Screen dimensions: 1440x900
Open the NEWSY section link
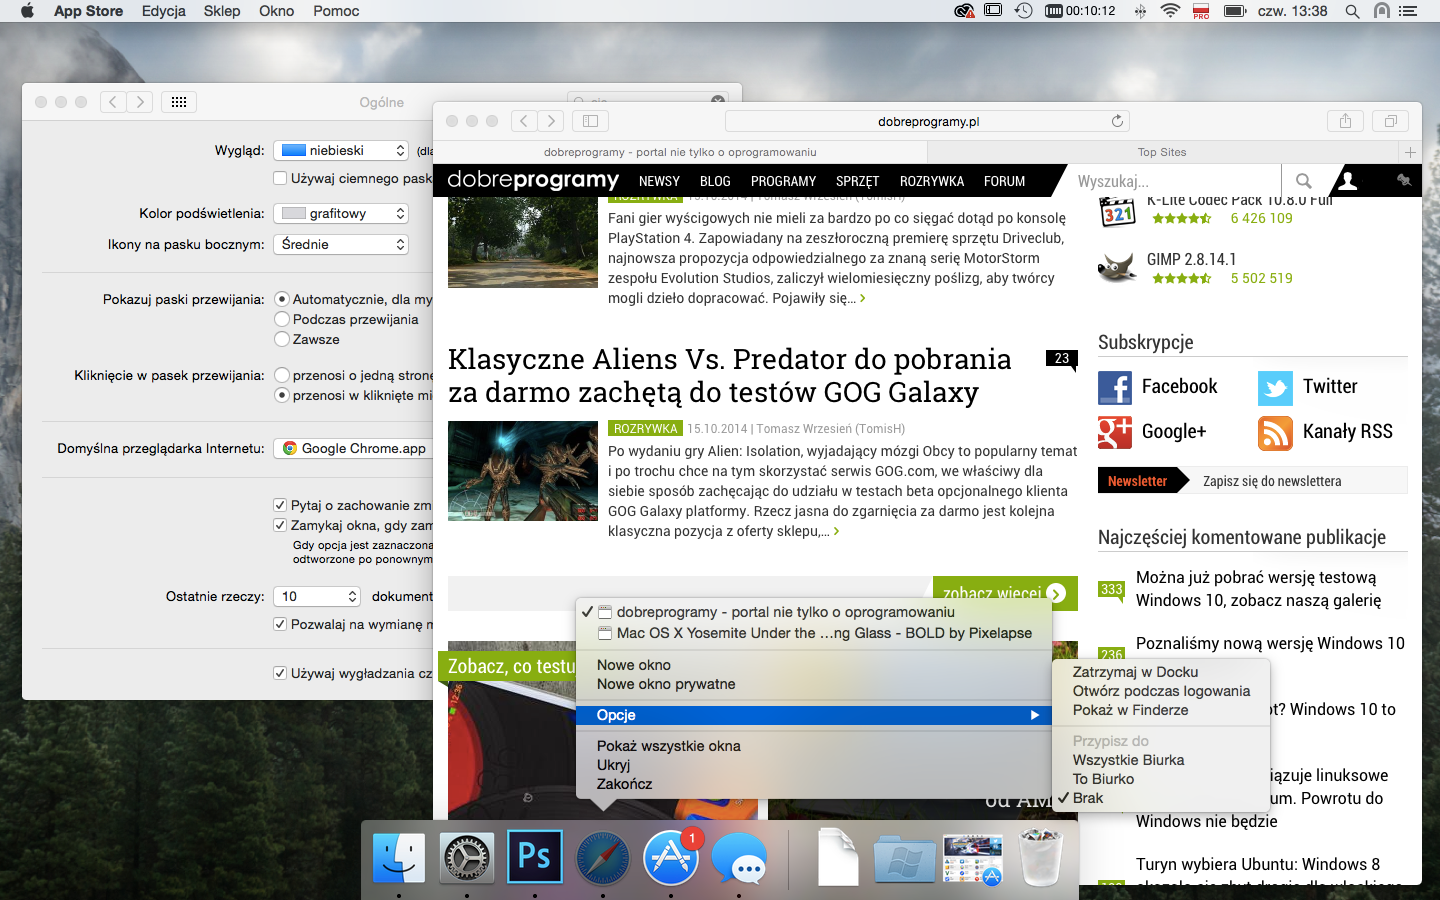click(x=659, y=181)
